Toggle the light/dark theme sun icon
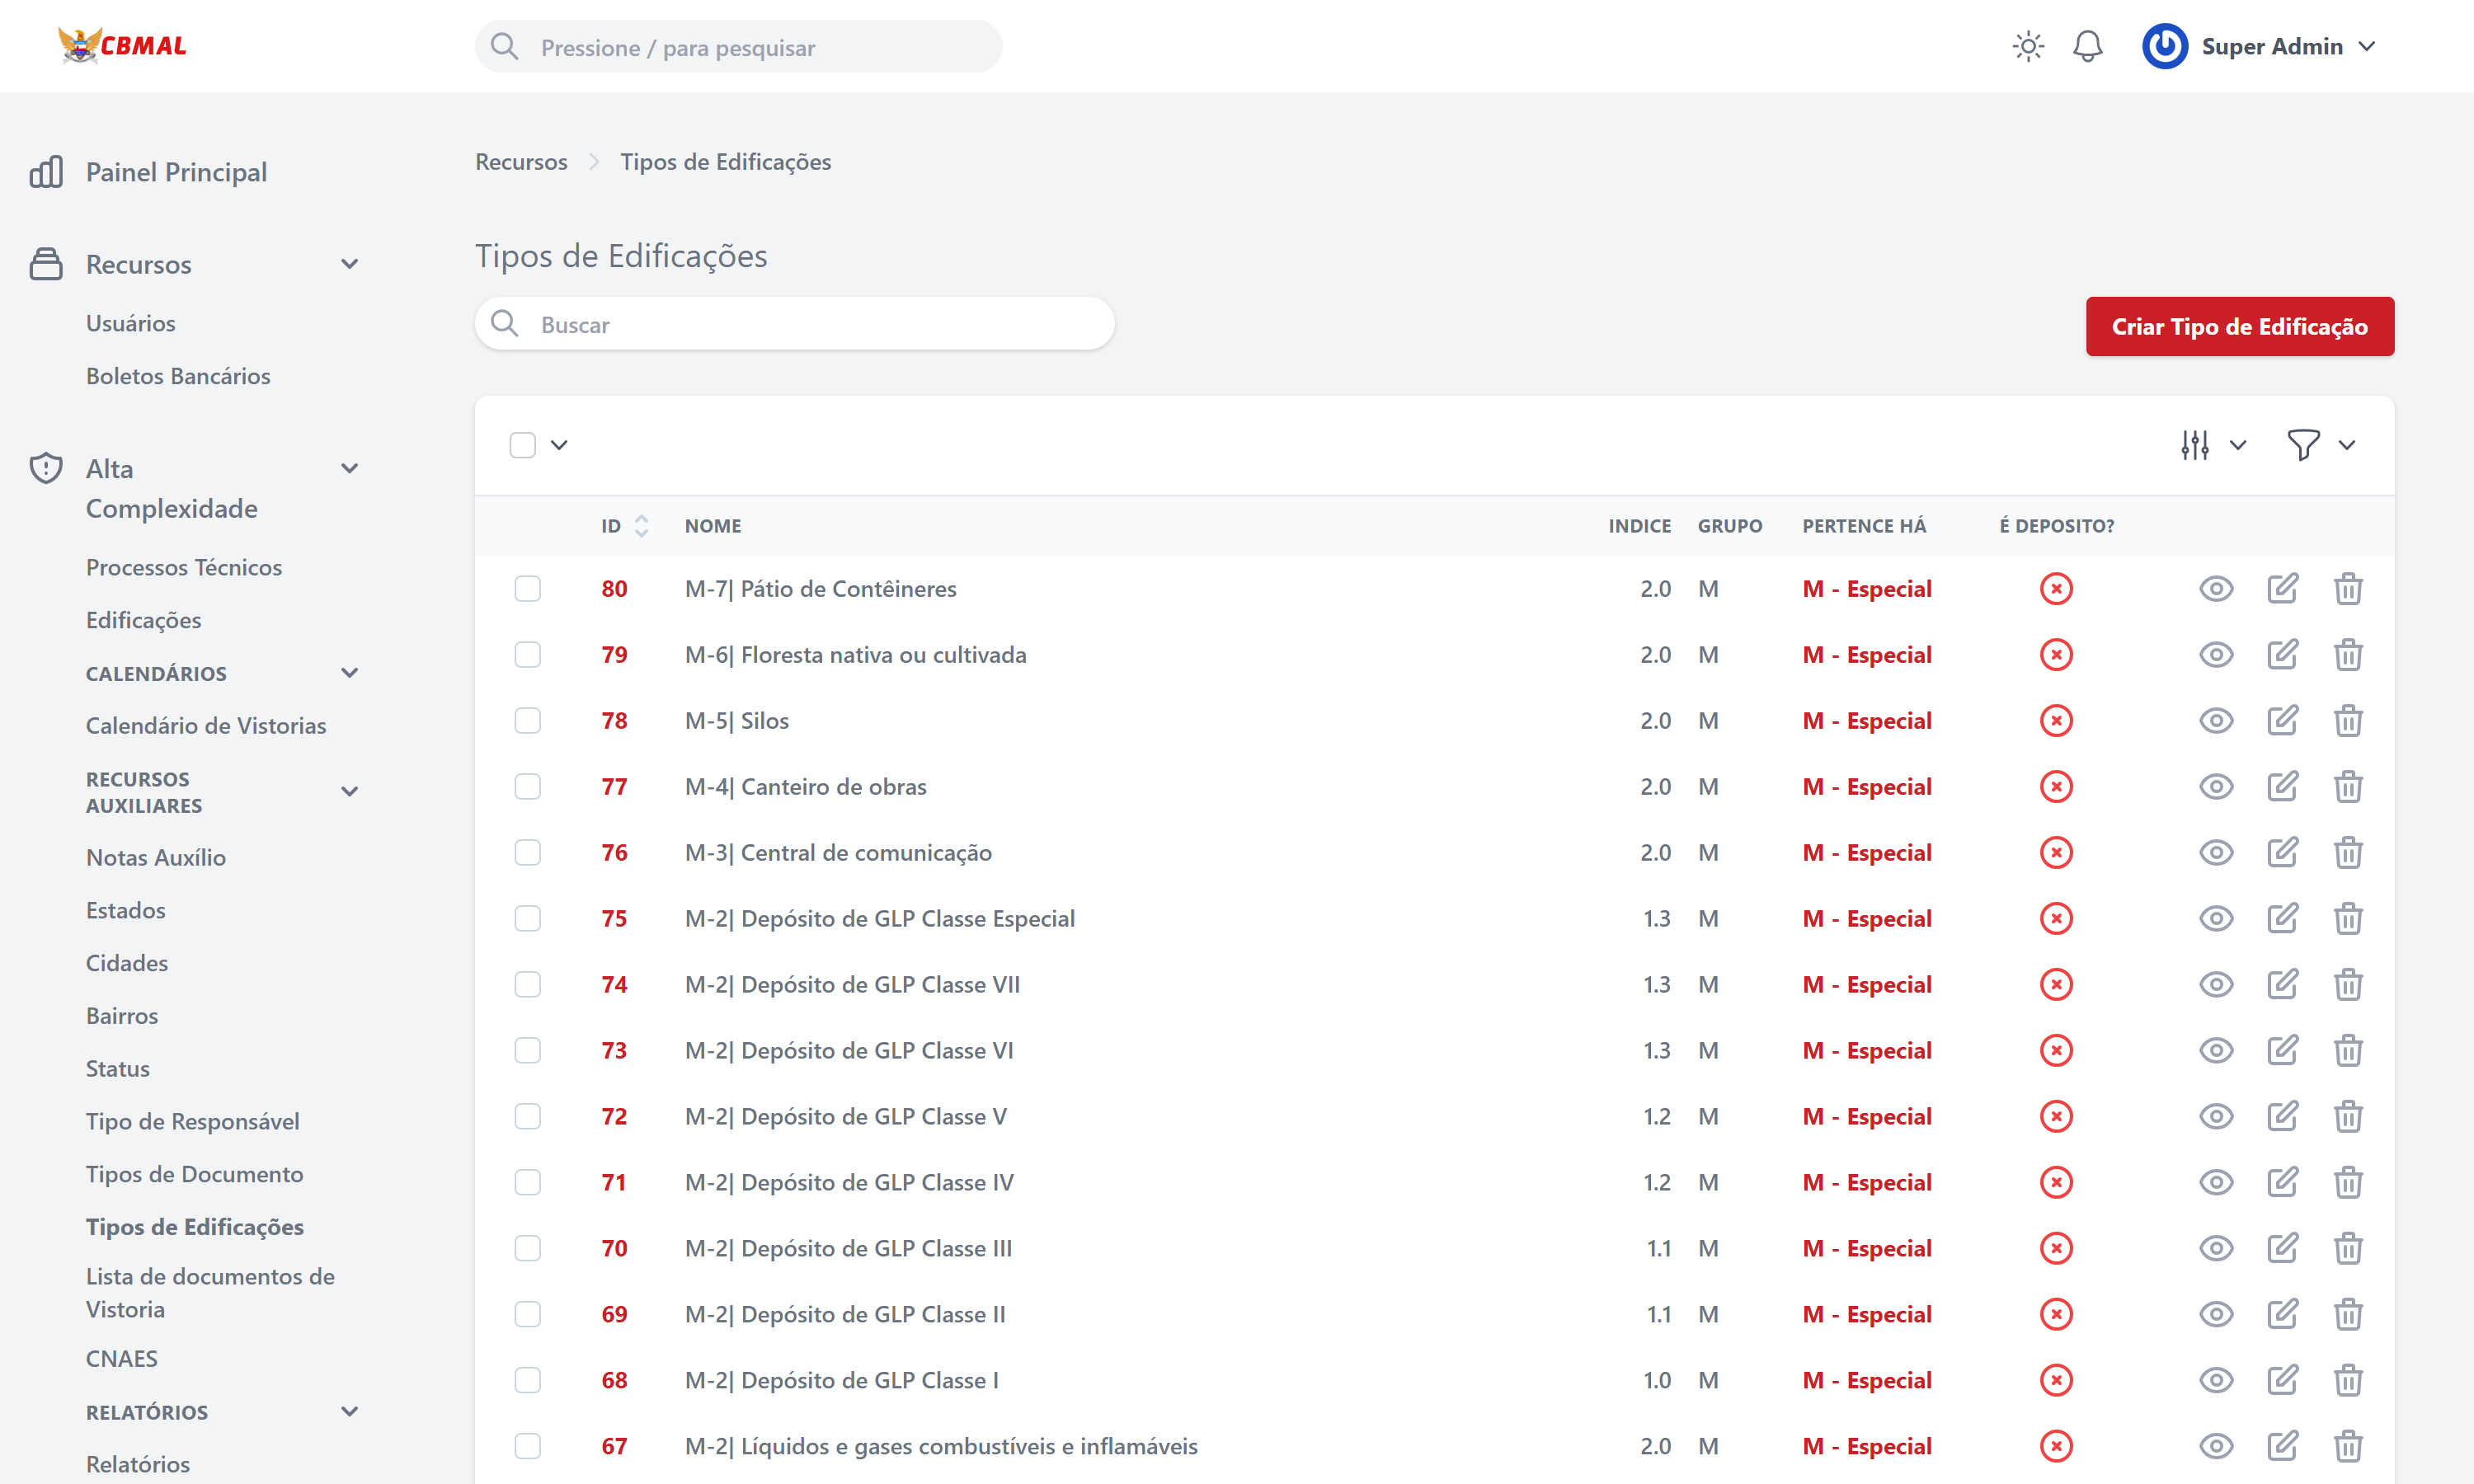Viewport: 2474px width, 1484px height. coord(2027,47)
